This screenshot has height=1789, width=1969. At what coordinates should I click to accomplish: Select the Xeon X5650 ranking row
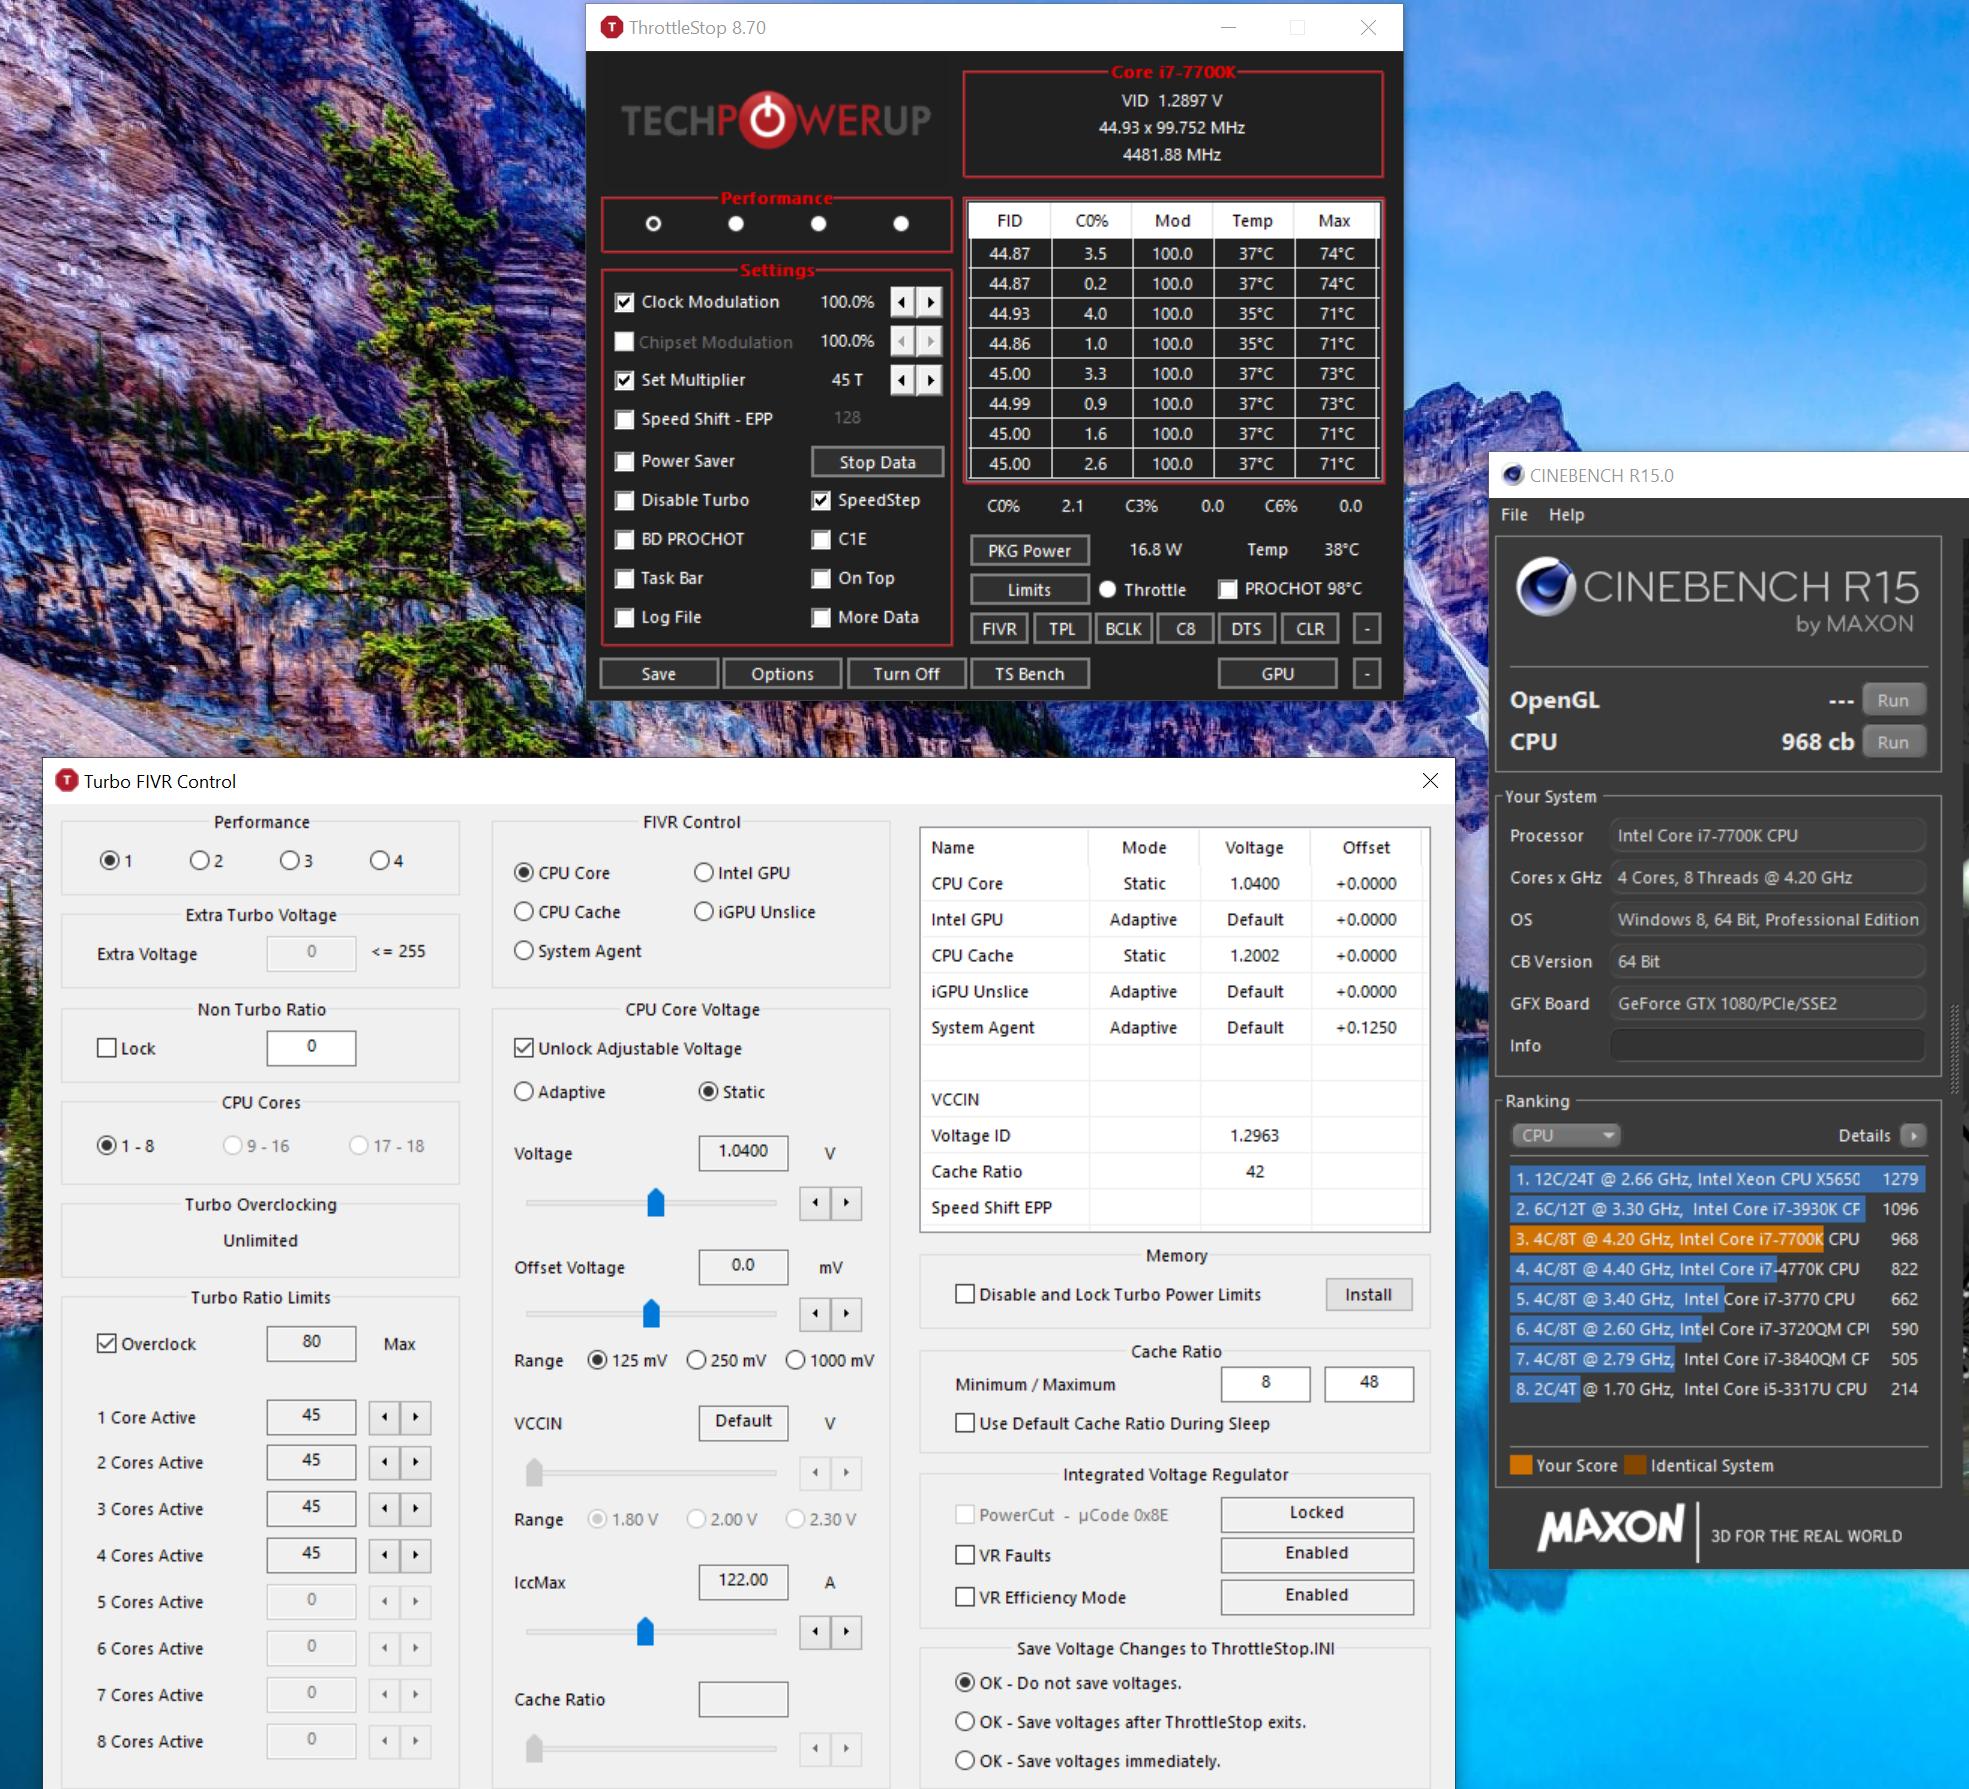[1717, 1179]
